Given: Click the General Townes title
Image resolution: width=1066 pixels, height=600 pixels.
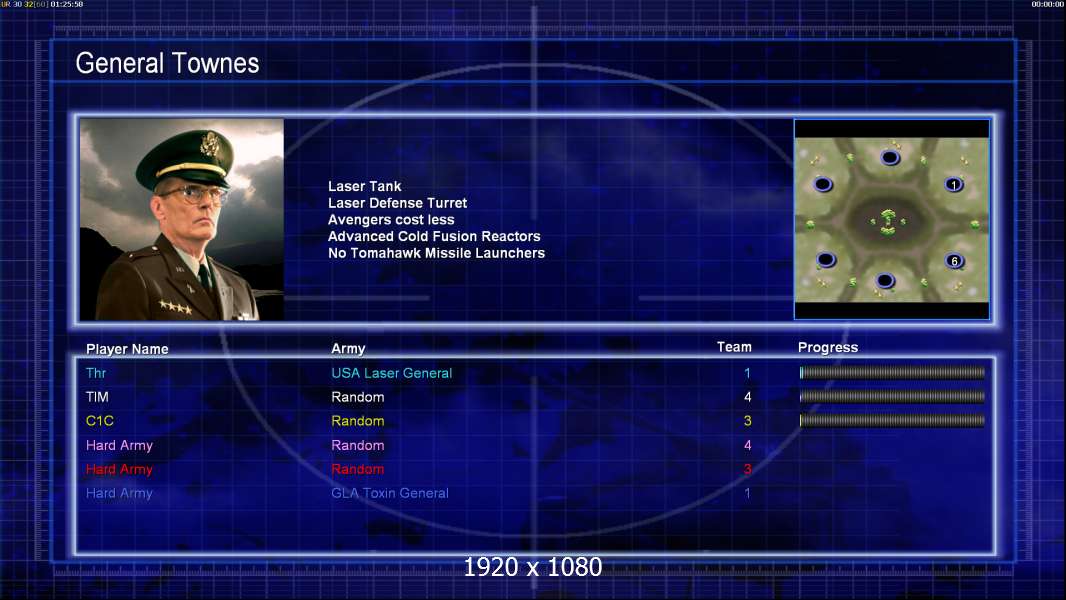Looking at the screenshot, I should (167, 63).
